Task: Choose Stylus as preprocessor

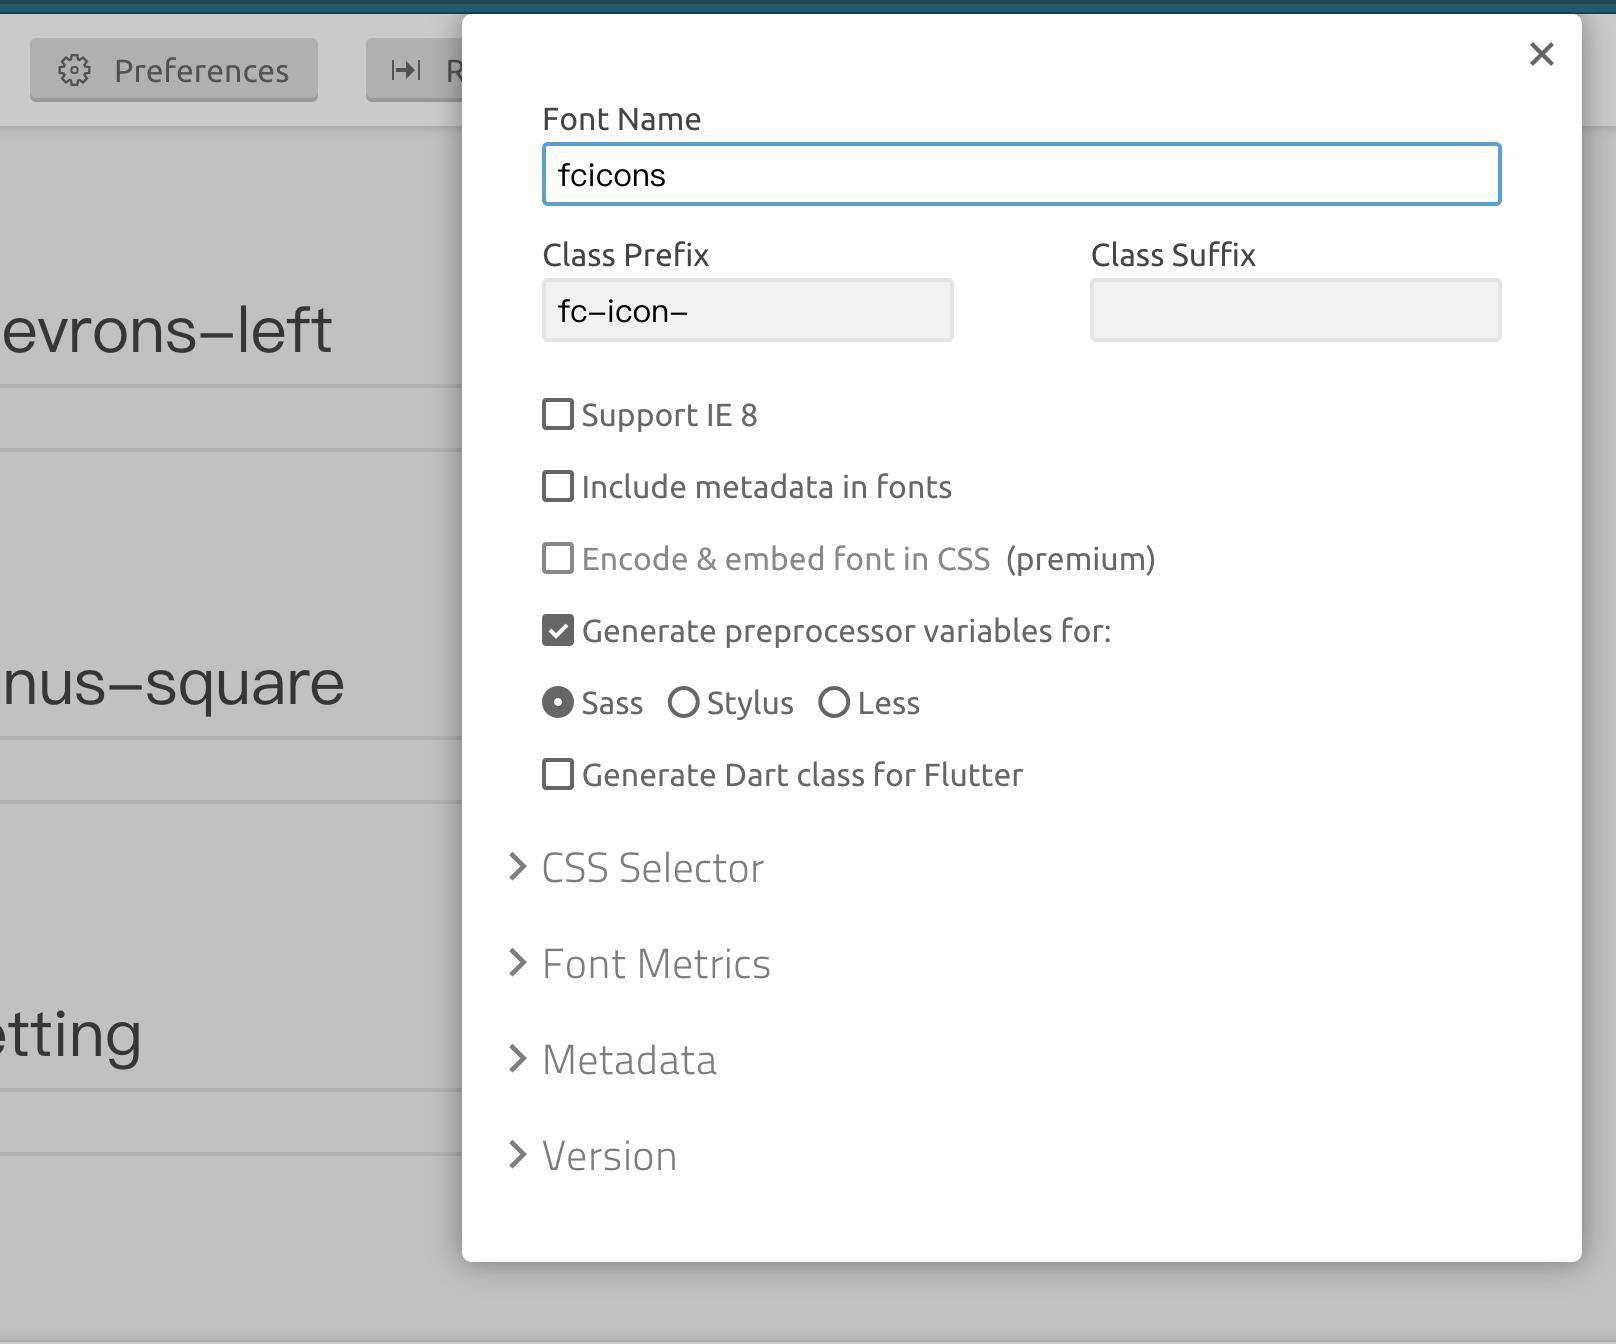Action: (684, 702)
